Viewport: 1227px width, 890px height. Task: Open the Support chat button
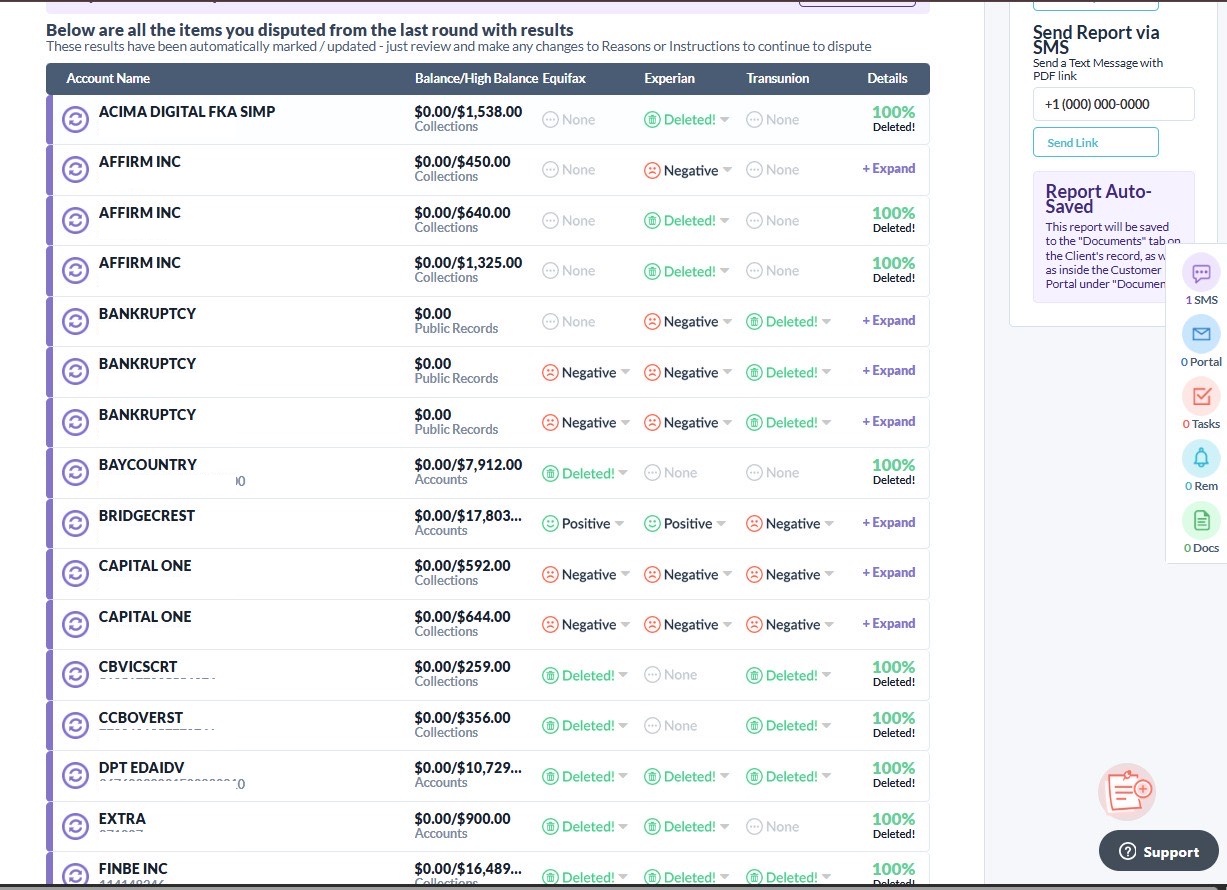(x=1158, y=851)
